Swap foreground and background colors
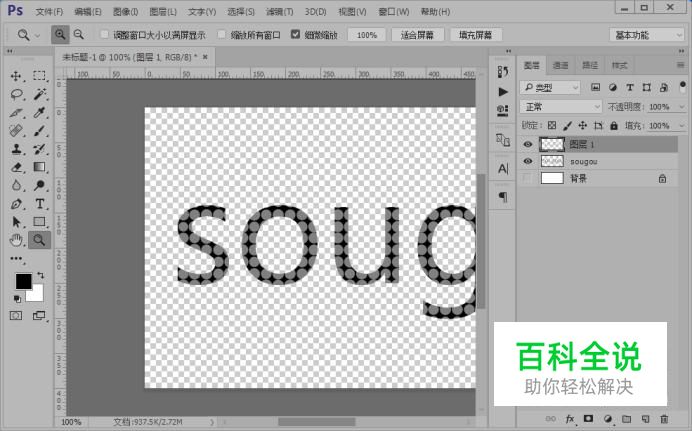Screen dimensions: 692x431 (41, 275)
